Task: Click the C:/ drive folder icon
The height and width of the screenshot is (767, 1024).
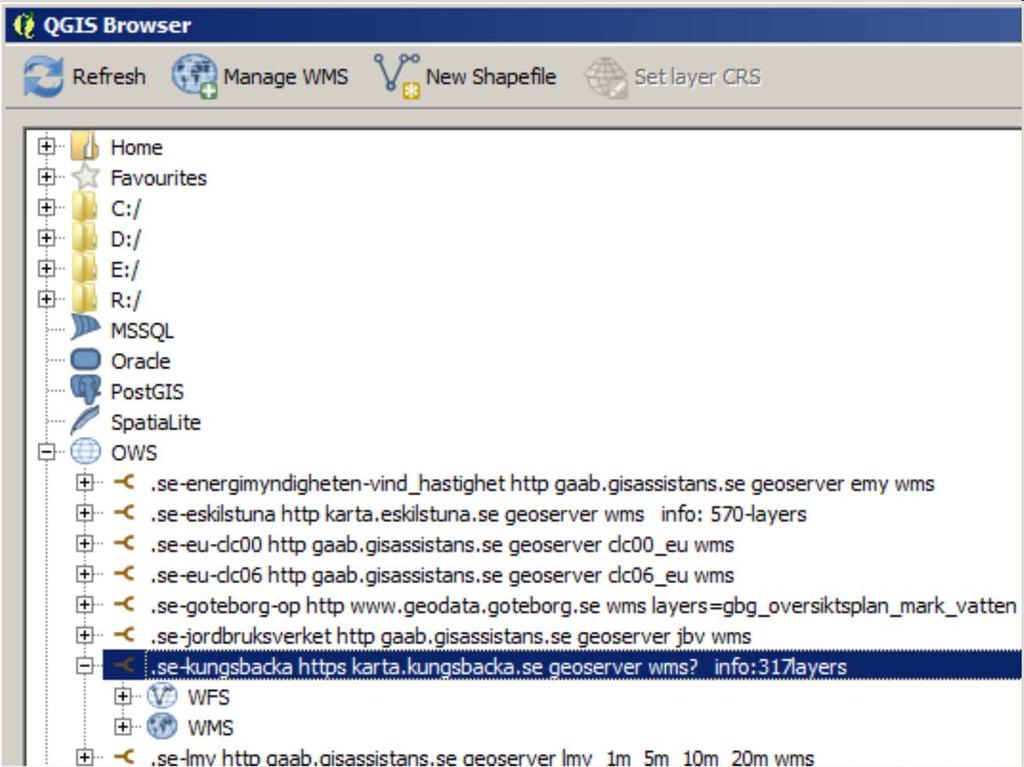Action: click(85, 208)
